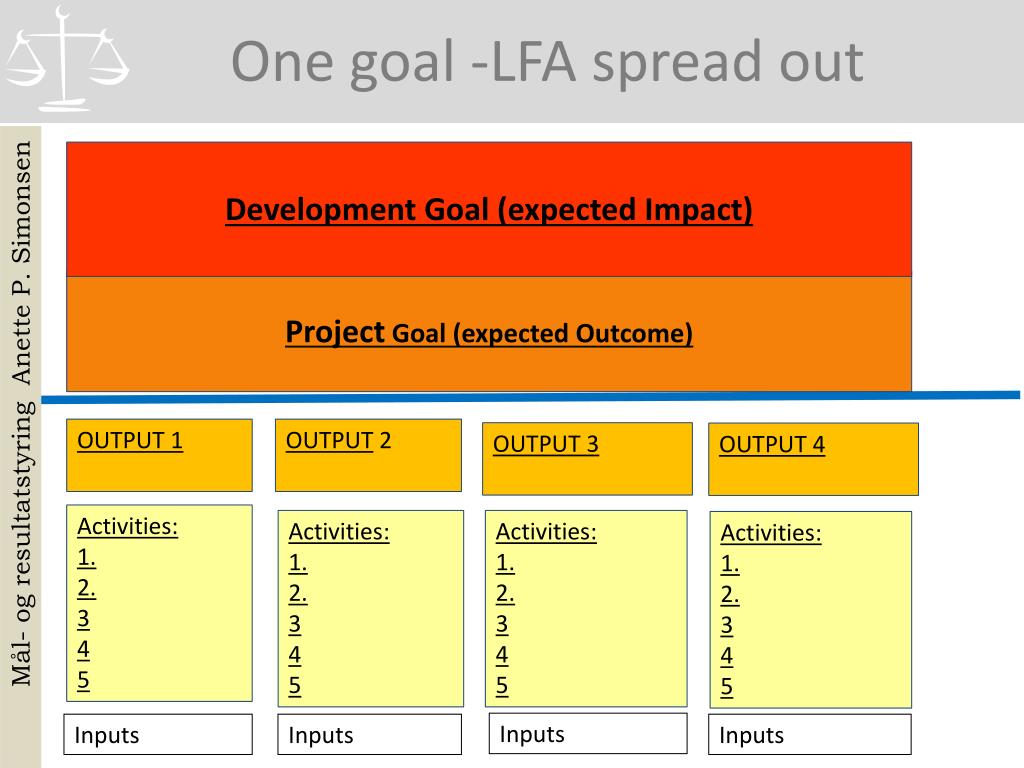This screenshot has height=768, width=1024.
Task: Click activity item 1 under OUTPUT 4
Action: (729, 564)
